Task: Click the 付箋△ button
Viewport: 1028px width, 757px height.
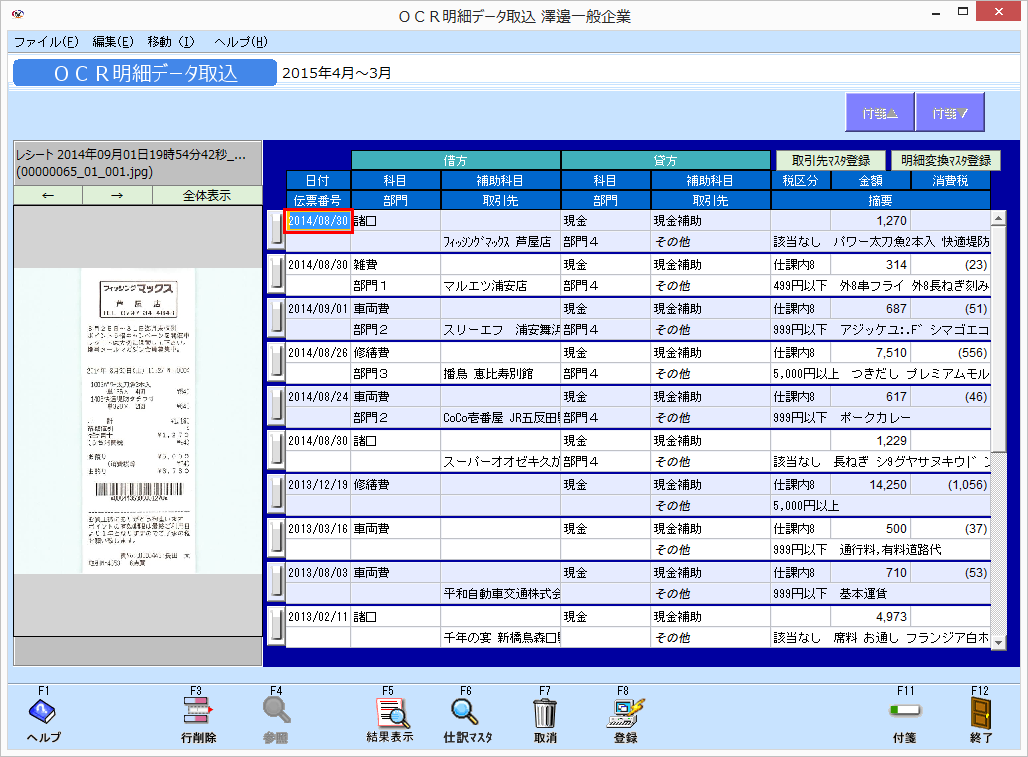Action: [879, 113]
